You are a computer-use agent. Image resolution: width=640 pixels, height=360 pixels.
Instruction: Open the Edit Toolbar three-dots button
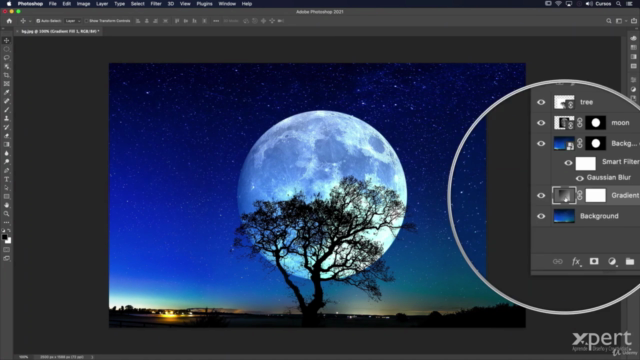[x=7, y=223]
